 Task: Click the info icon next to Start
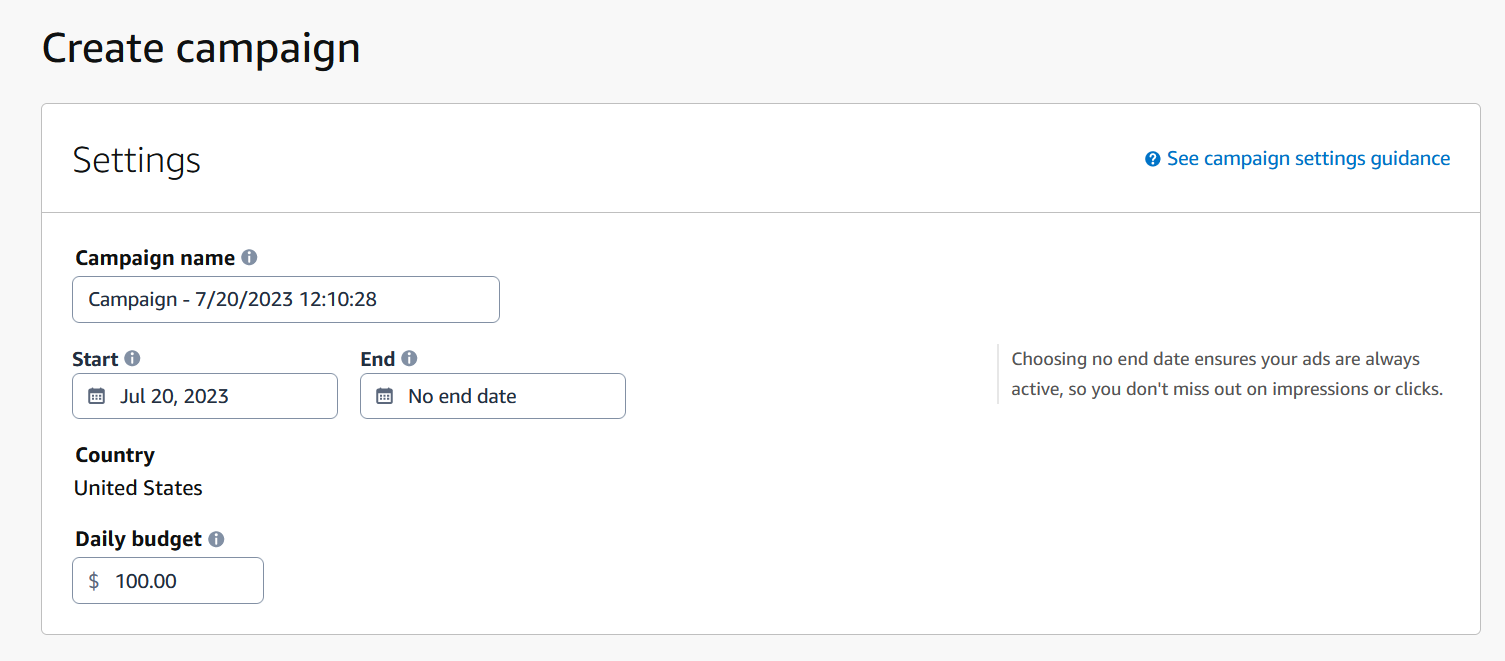coord(132,358)
